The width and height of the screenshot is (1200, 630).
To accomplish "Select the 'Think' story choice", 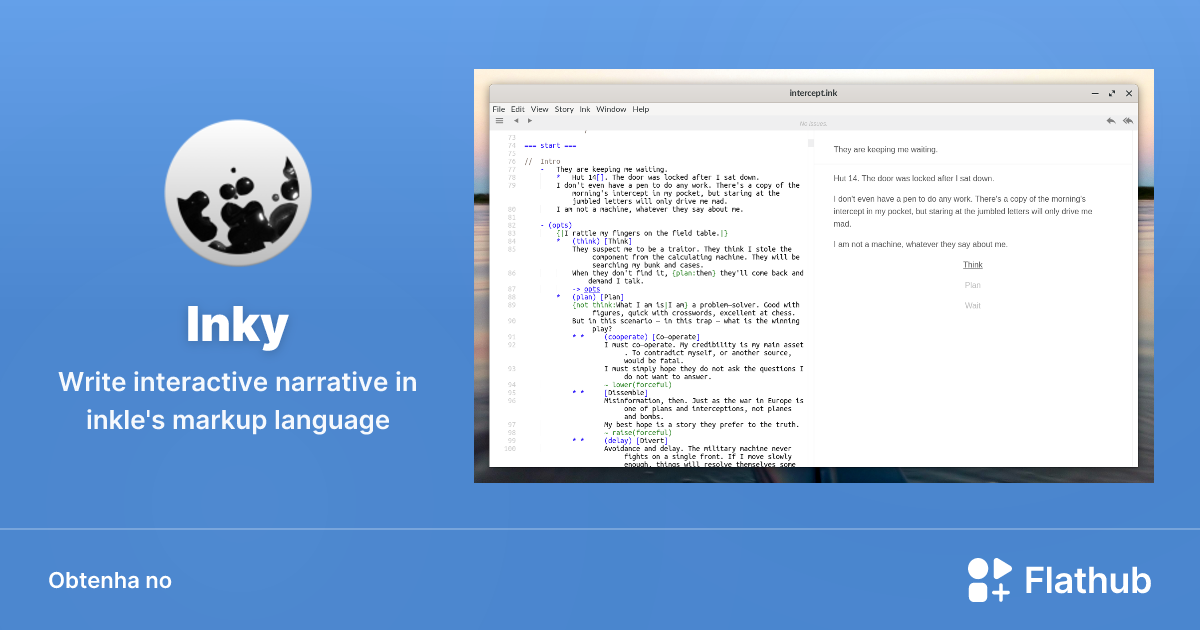I will click(x=972, y=264).
